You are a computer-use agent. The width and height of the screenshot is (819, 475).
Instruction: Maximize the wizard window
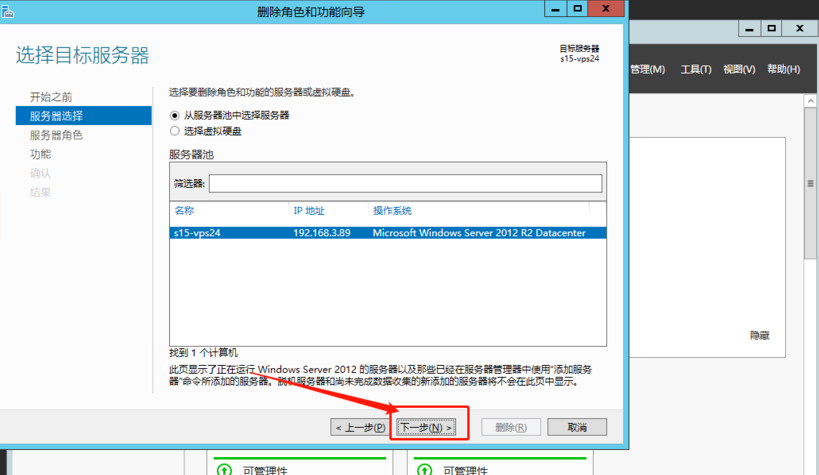(x=577, y=9)
